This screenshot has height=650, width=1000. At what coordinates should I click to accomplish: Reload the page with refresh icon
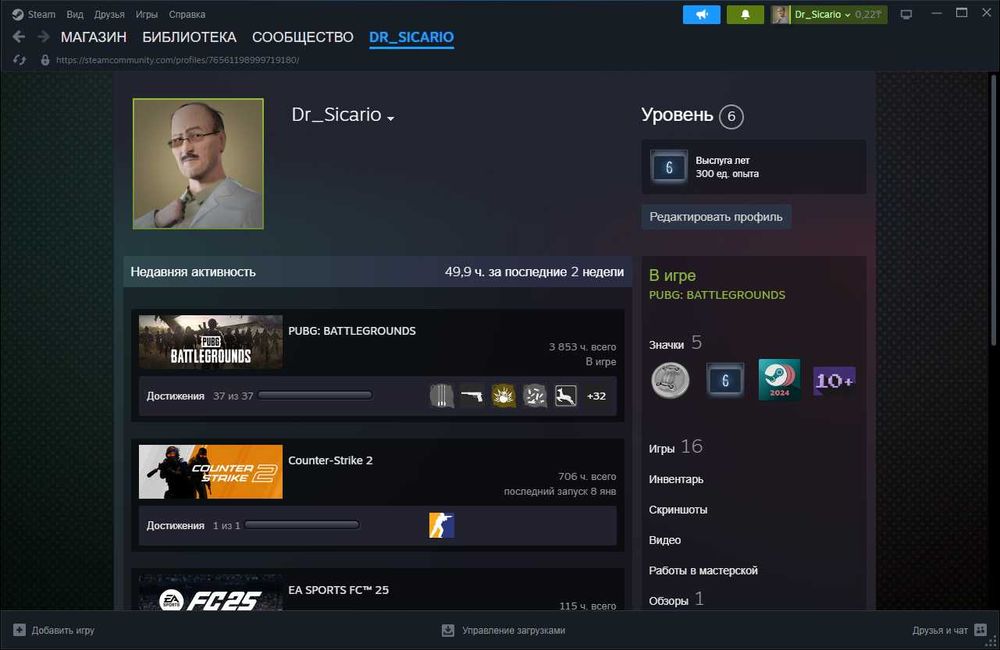coord(20,60)
